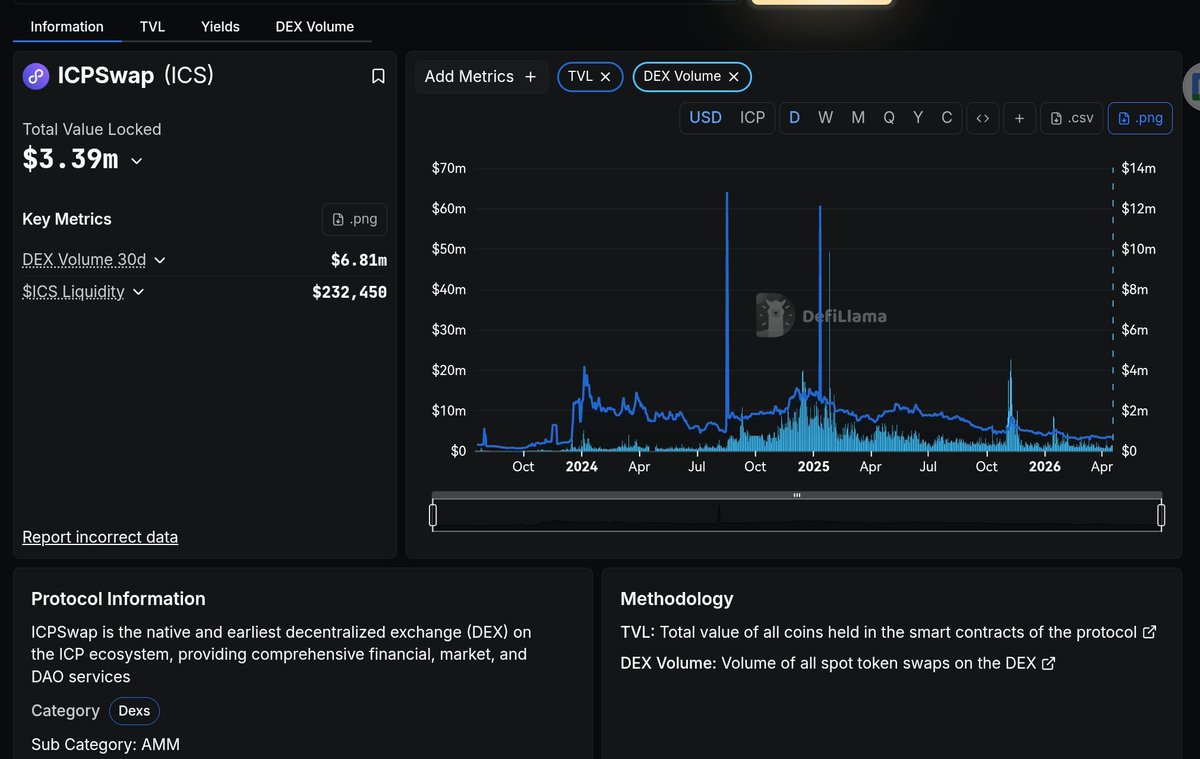Click the $14m right axis label

[1139, 168]
